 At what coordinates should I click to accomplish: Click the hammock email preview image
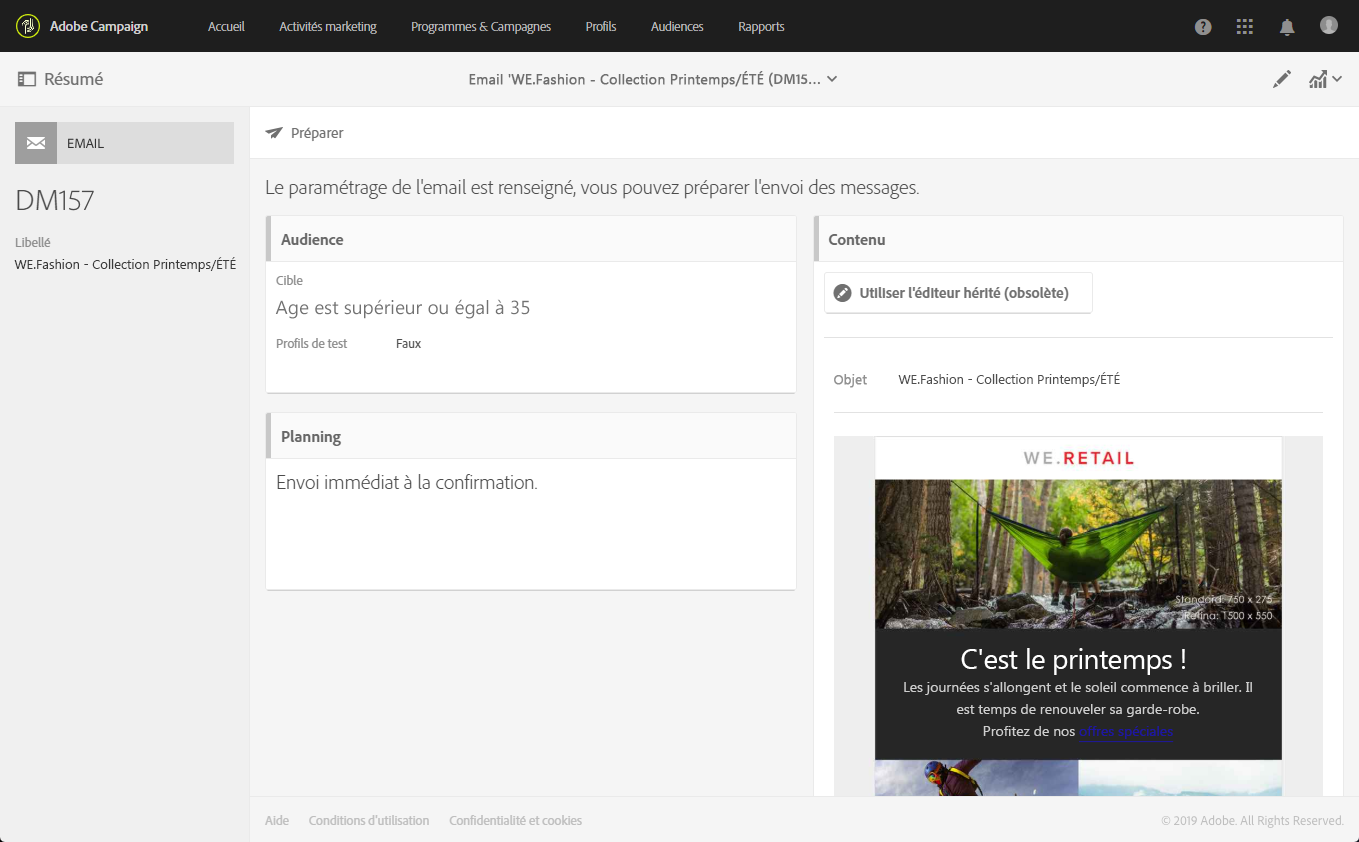click(1078, 553)
